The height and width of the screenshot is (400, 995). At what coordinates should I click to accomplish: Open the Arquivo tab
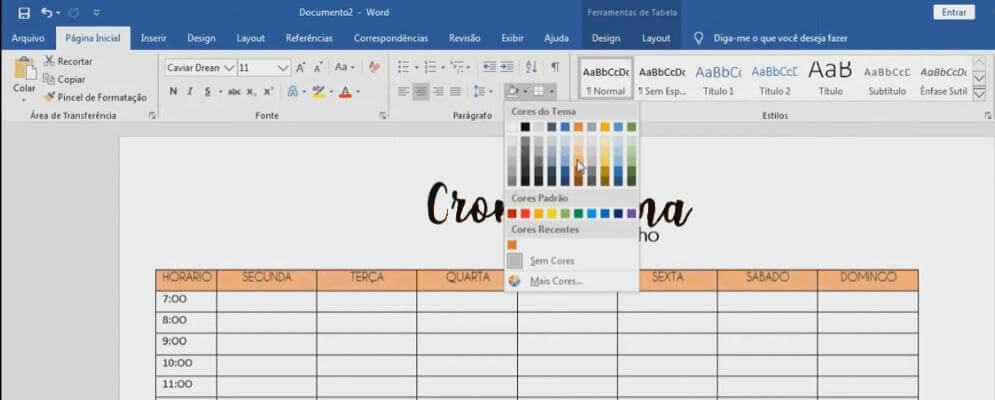coord(28,38)
